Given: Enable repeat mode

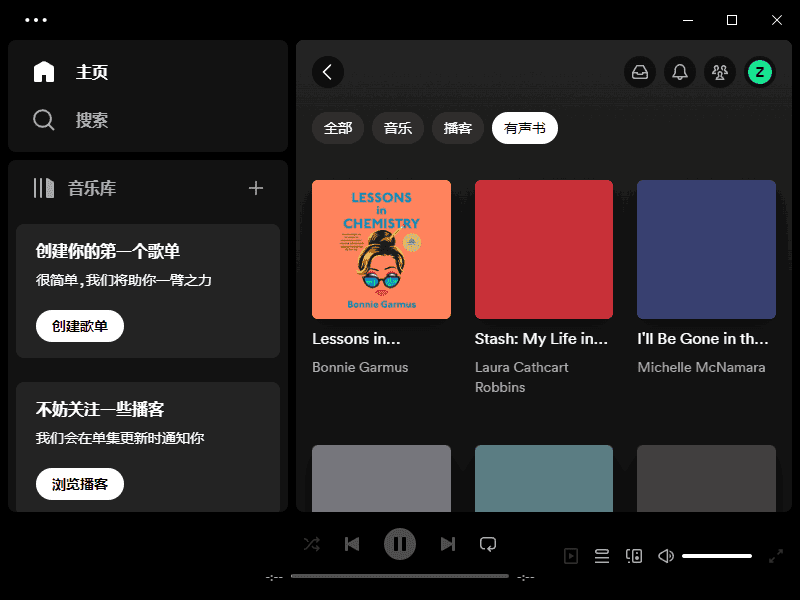Looking at the screenshot, I should 488,543.
